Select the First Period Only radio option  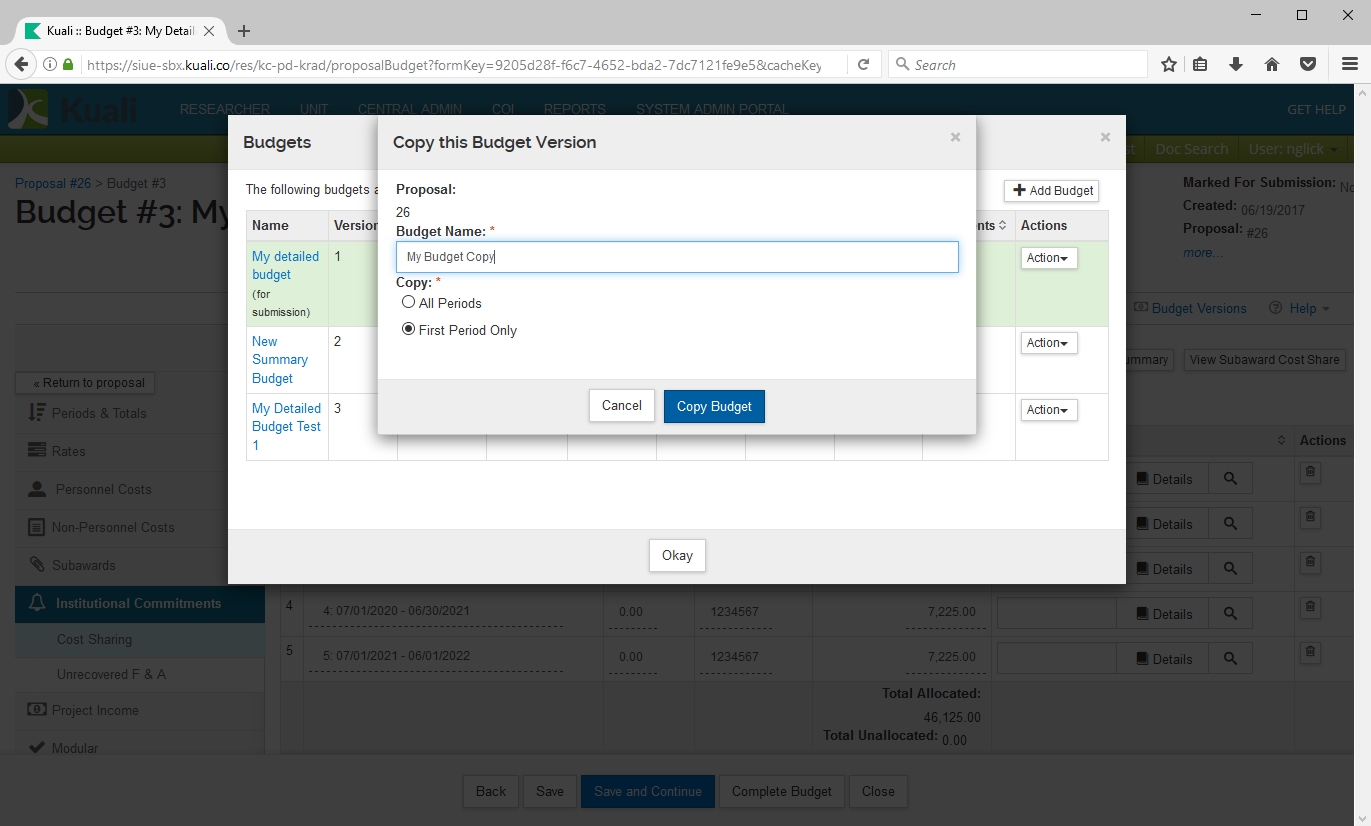(x=408, y=329)
